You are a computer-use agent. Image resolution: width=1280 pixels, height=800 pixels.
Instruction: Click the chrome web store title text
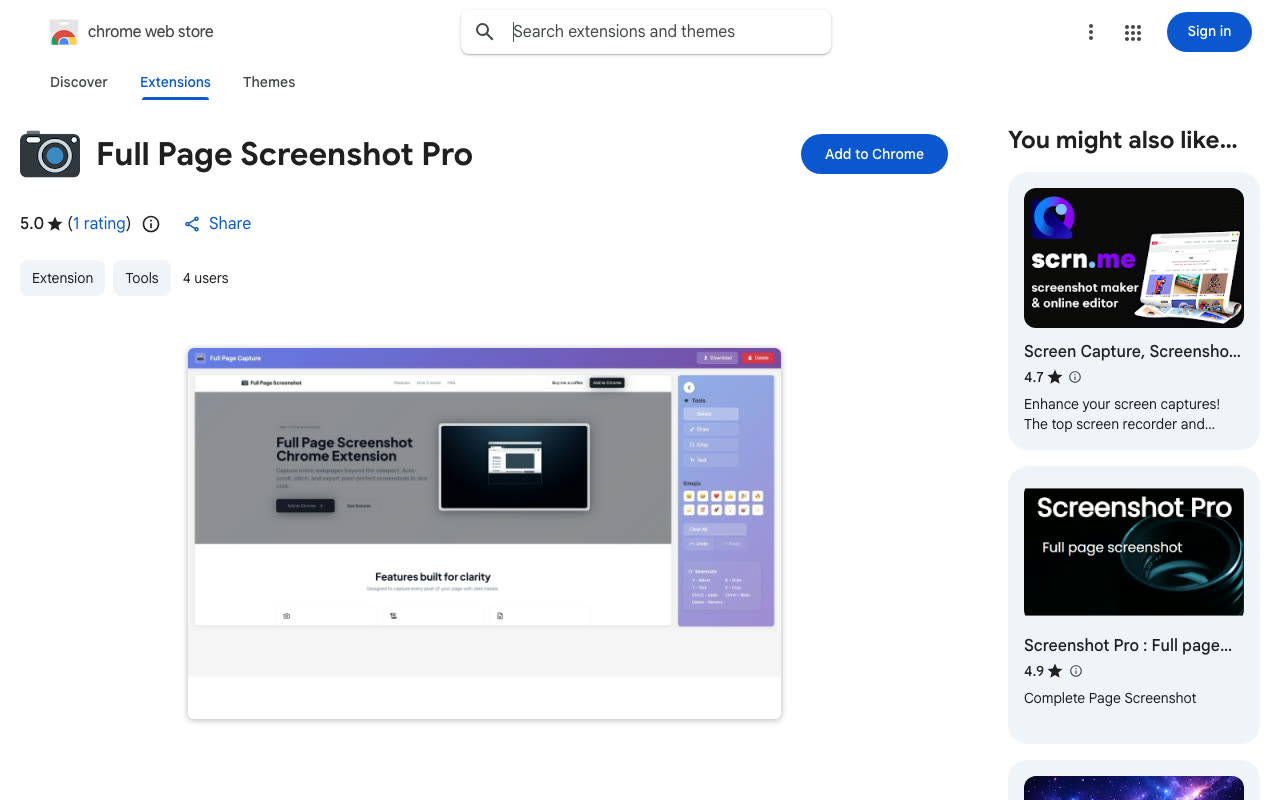(x=151, y=32)
